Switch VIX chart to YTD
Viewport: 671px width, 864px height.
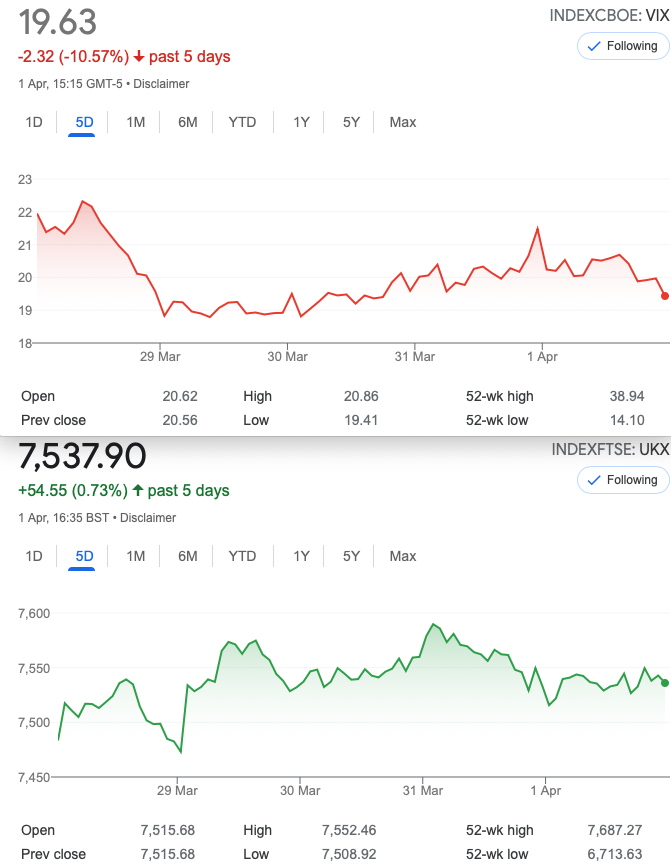[x=242, y=122]
